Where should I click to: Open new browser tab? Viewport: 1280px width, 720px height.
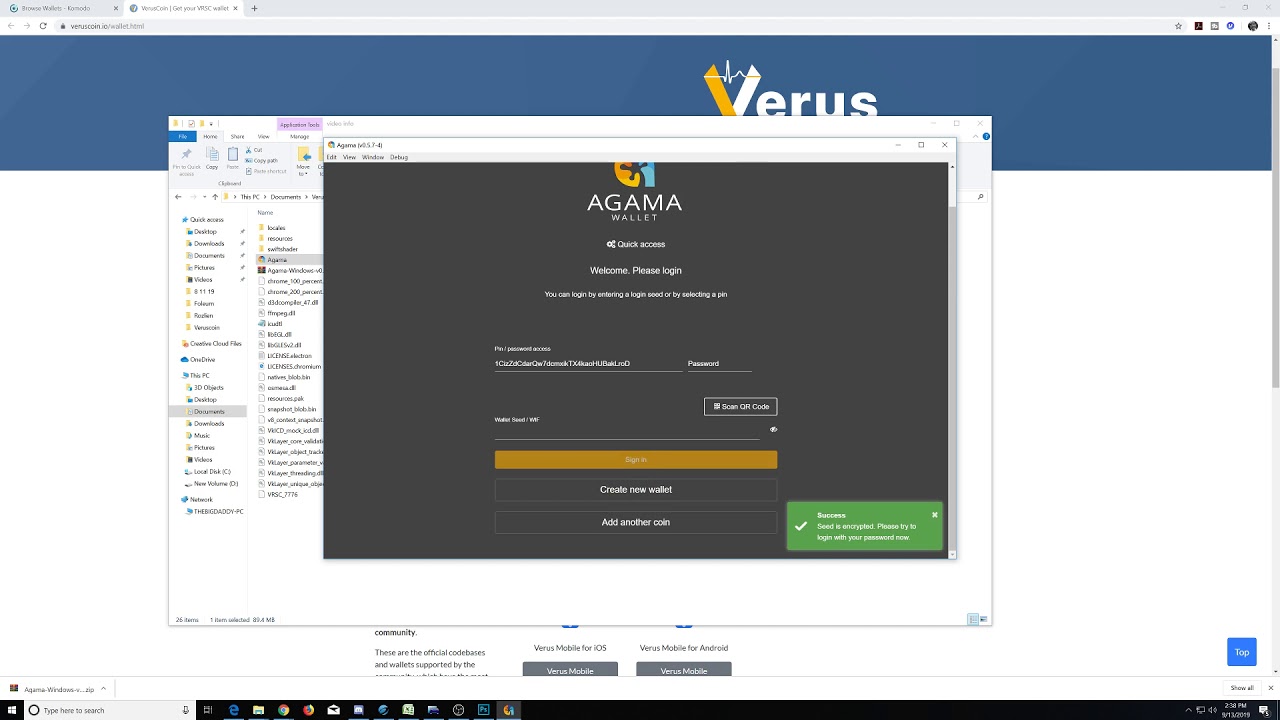click(x=254, y=8)
